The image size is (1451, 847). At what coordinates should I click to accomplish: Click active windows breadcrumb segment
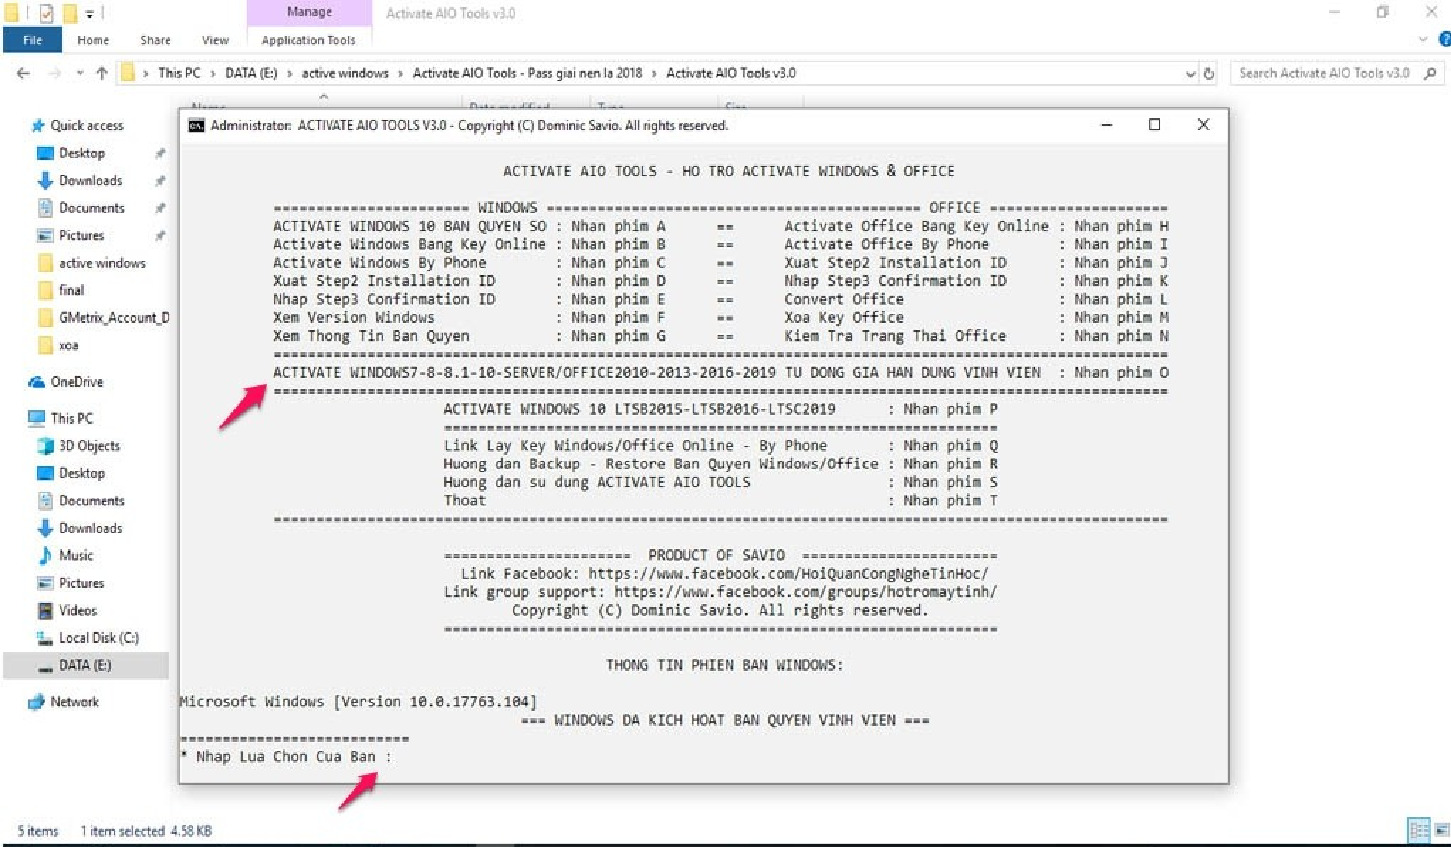[x=345, y=73]
